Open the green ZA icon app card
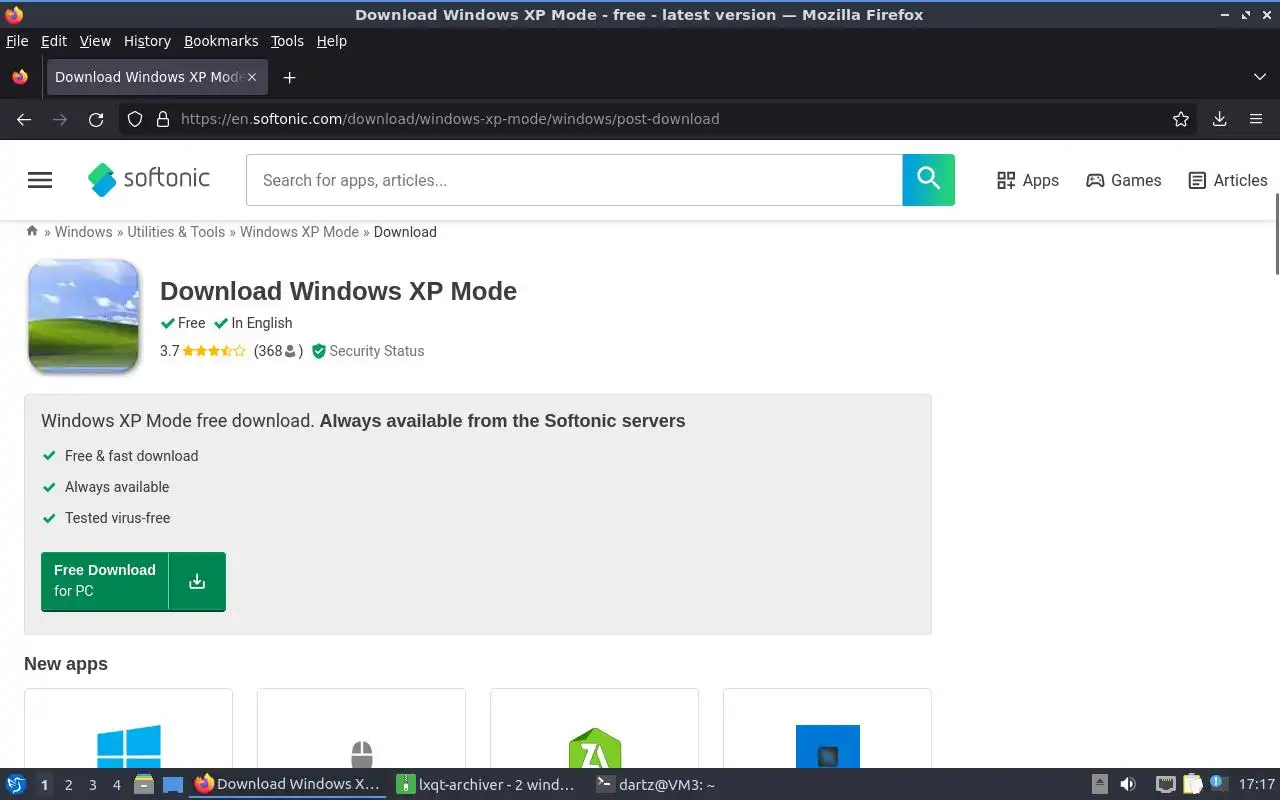The image size is (1280, 800). click(594, 728)
